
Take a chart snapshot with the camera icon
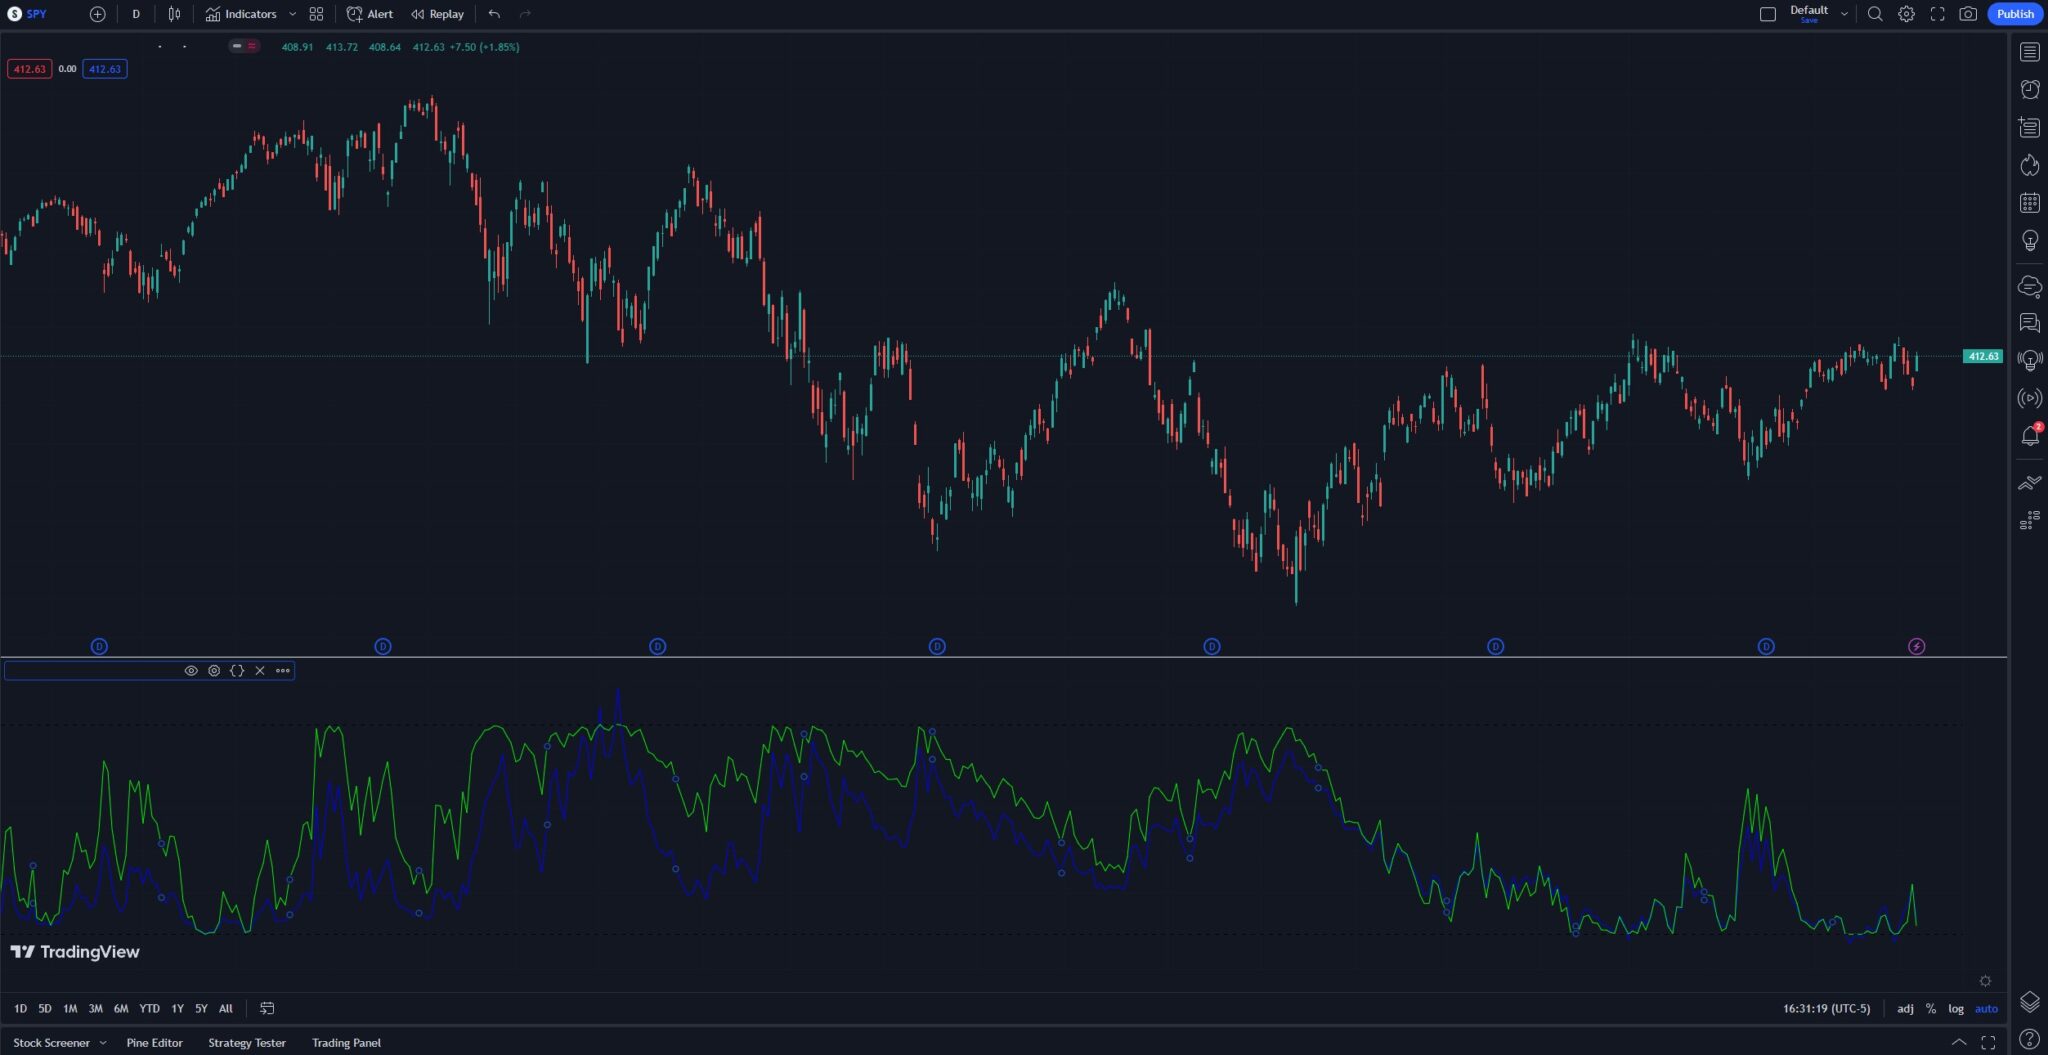coord(1966,14)
